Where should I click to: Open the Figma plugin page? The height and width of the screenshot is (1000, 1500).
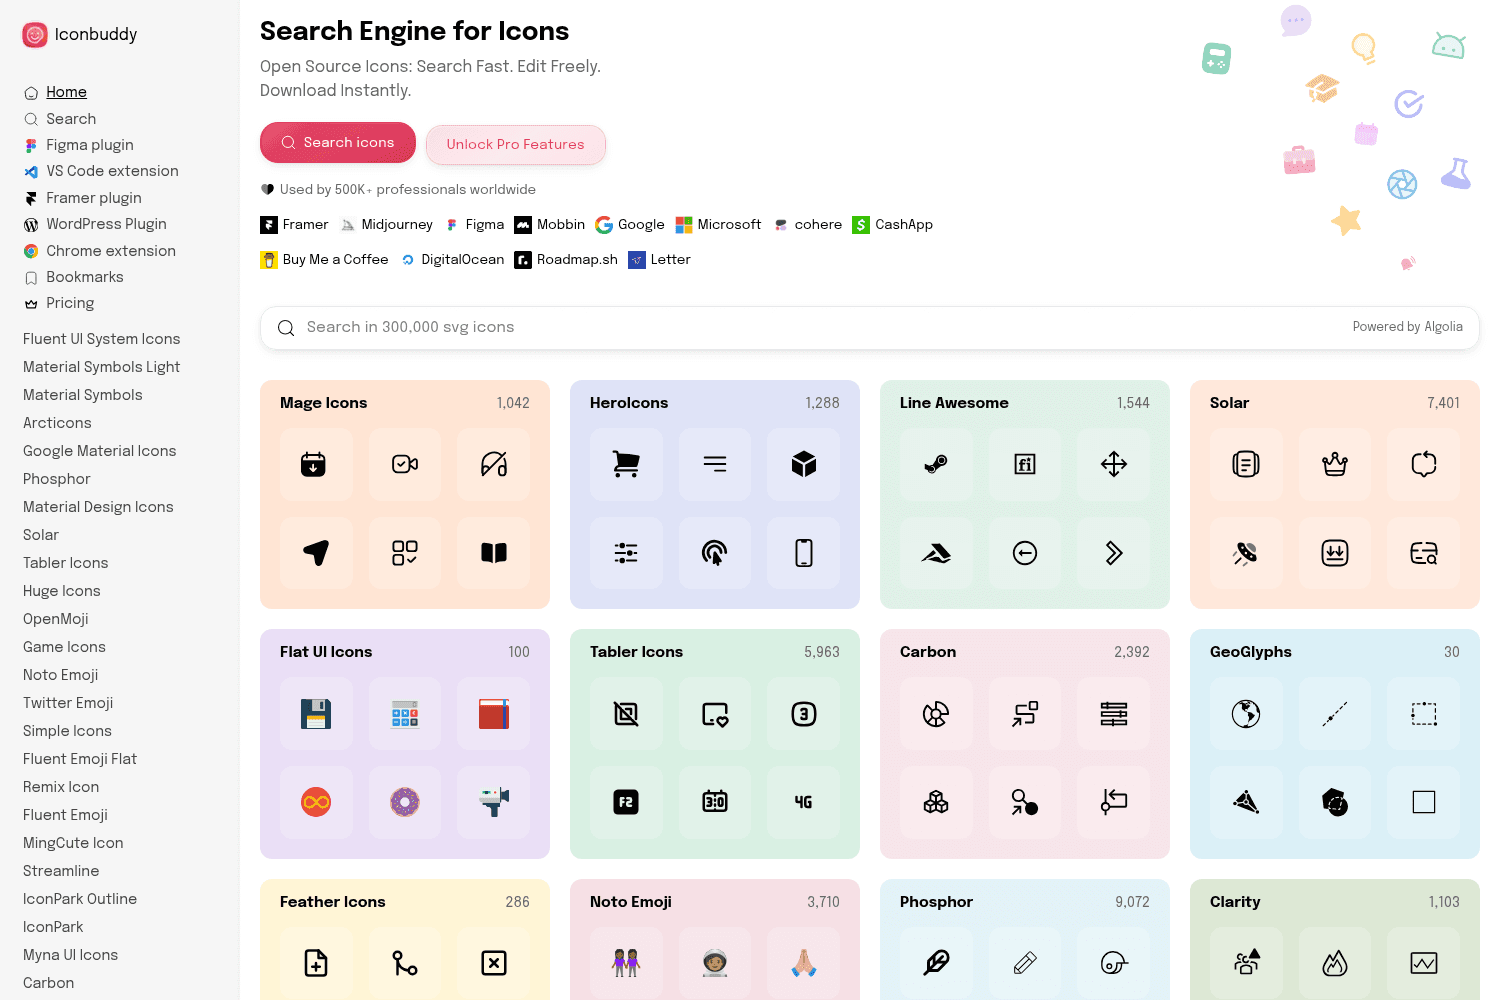(x=90, y=145)
